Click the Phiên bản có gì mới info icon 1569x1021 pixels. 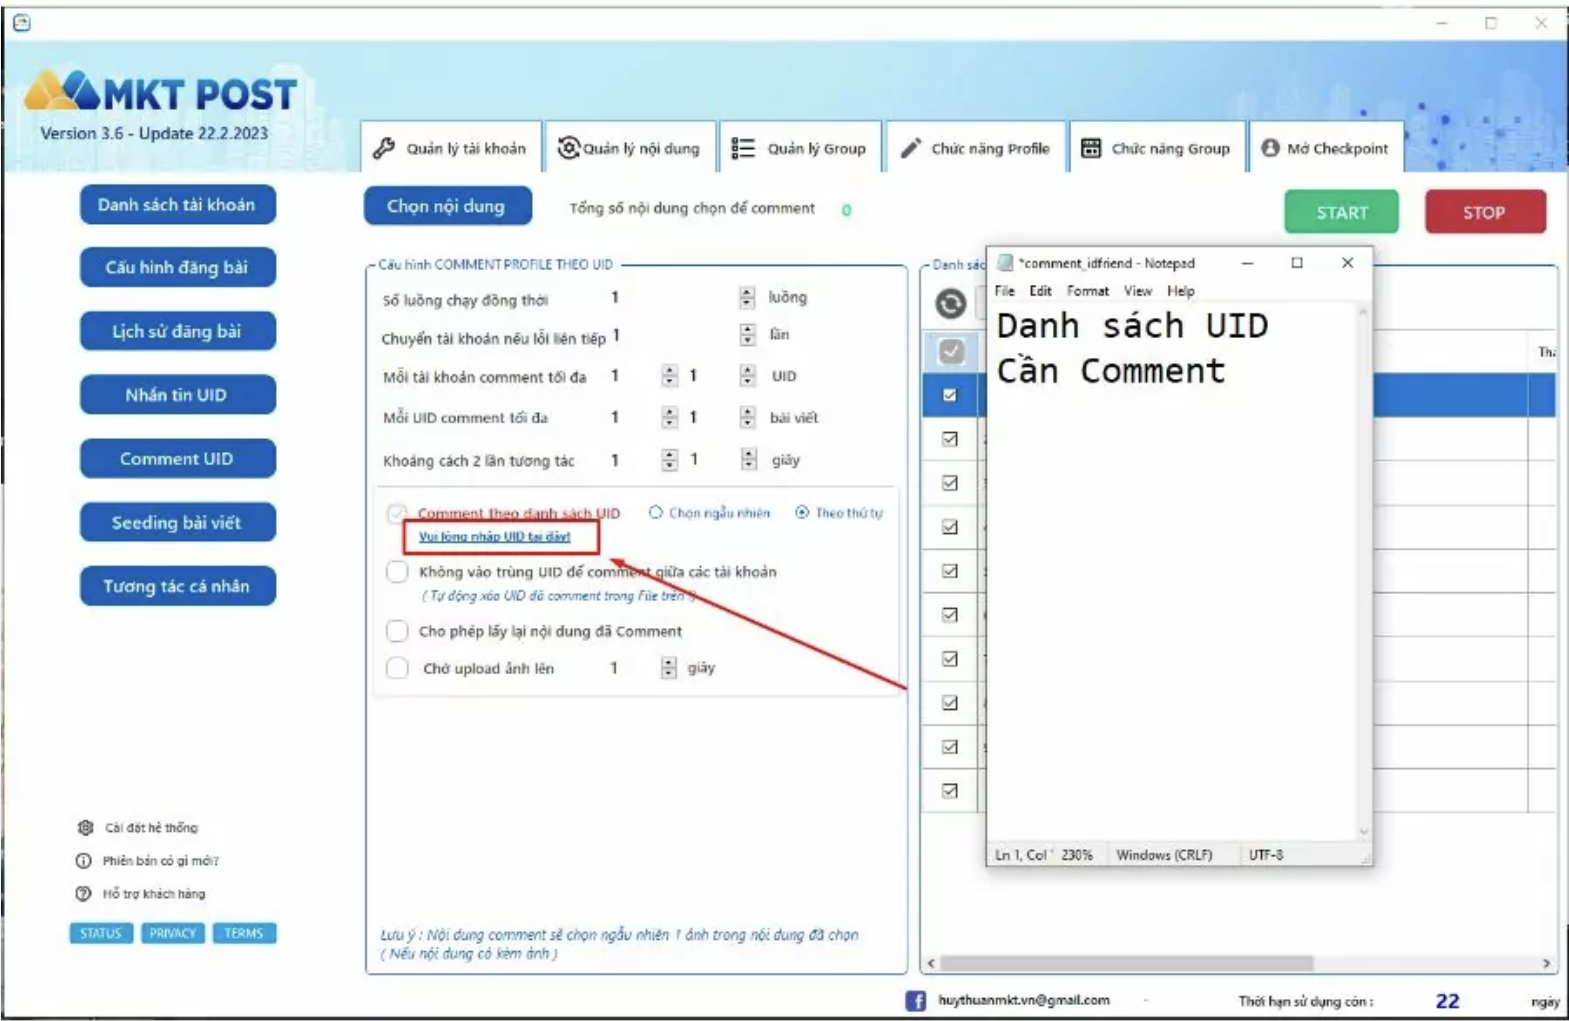pyautogui.click(x=84, y=861)
